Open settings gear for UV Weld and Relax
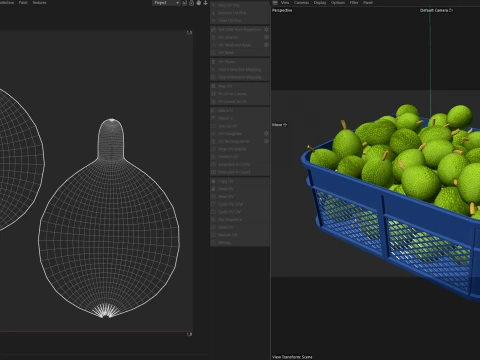 tap(266, 45)
